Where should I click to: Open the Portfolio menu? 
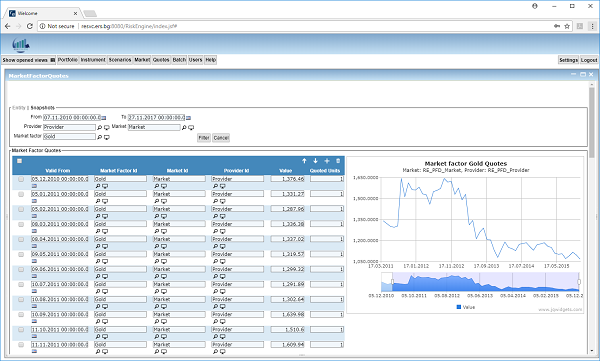tap(68, 60)
